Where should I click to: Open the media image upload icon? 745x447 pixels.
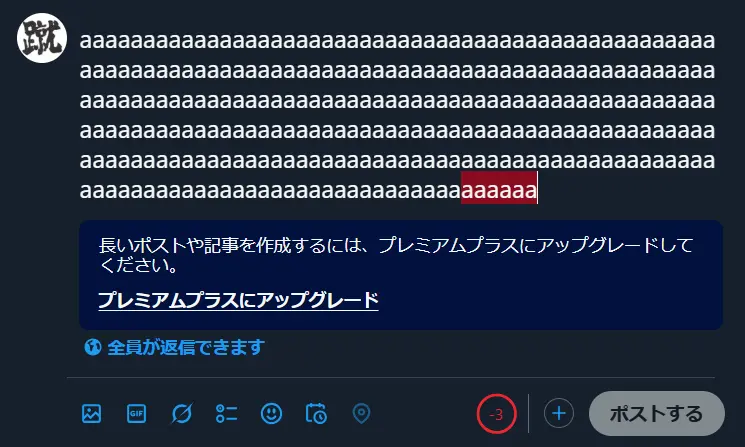pyautogui.click(x=91, y=413)
